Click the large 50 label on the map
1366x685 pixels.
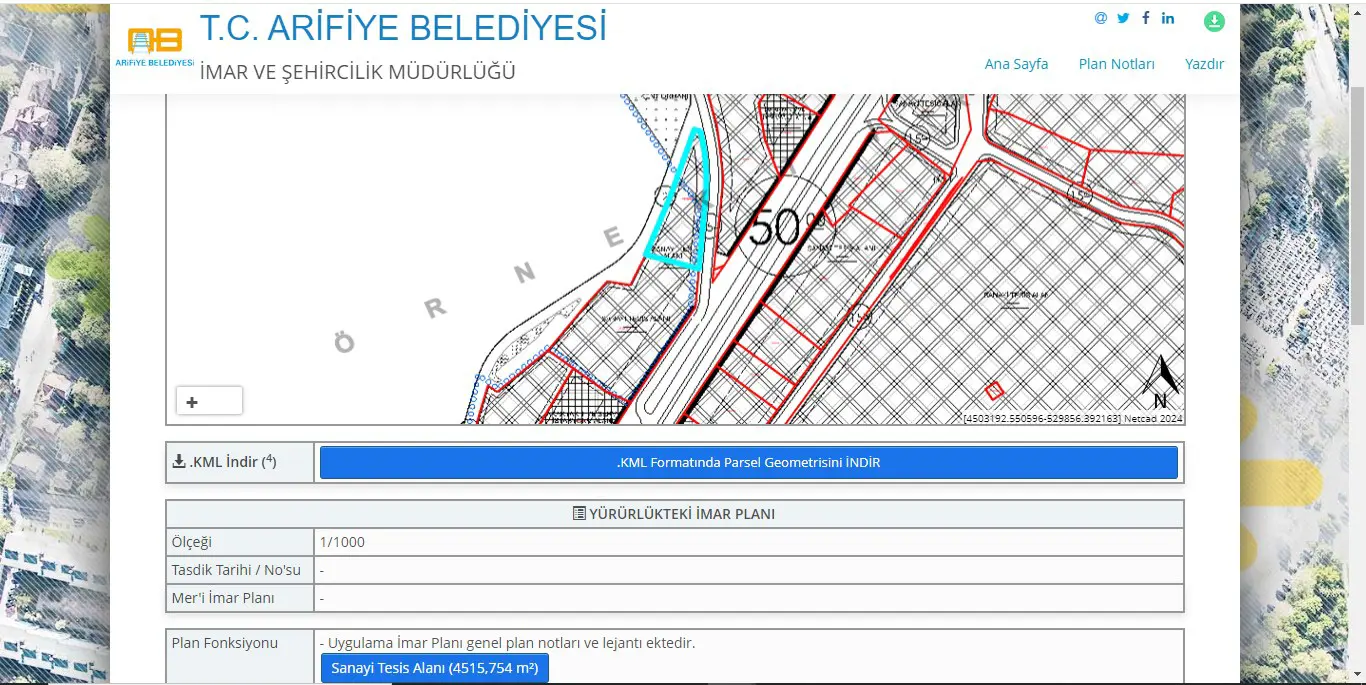(776, 228)
